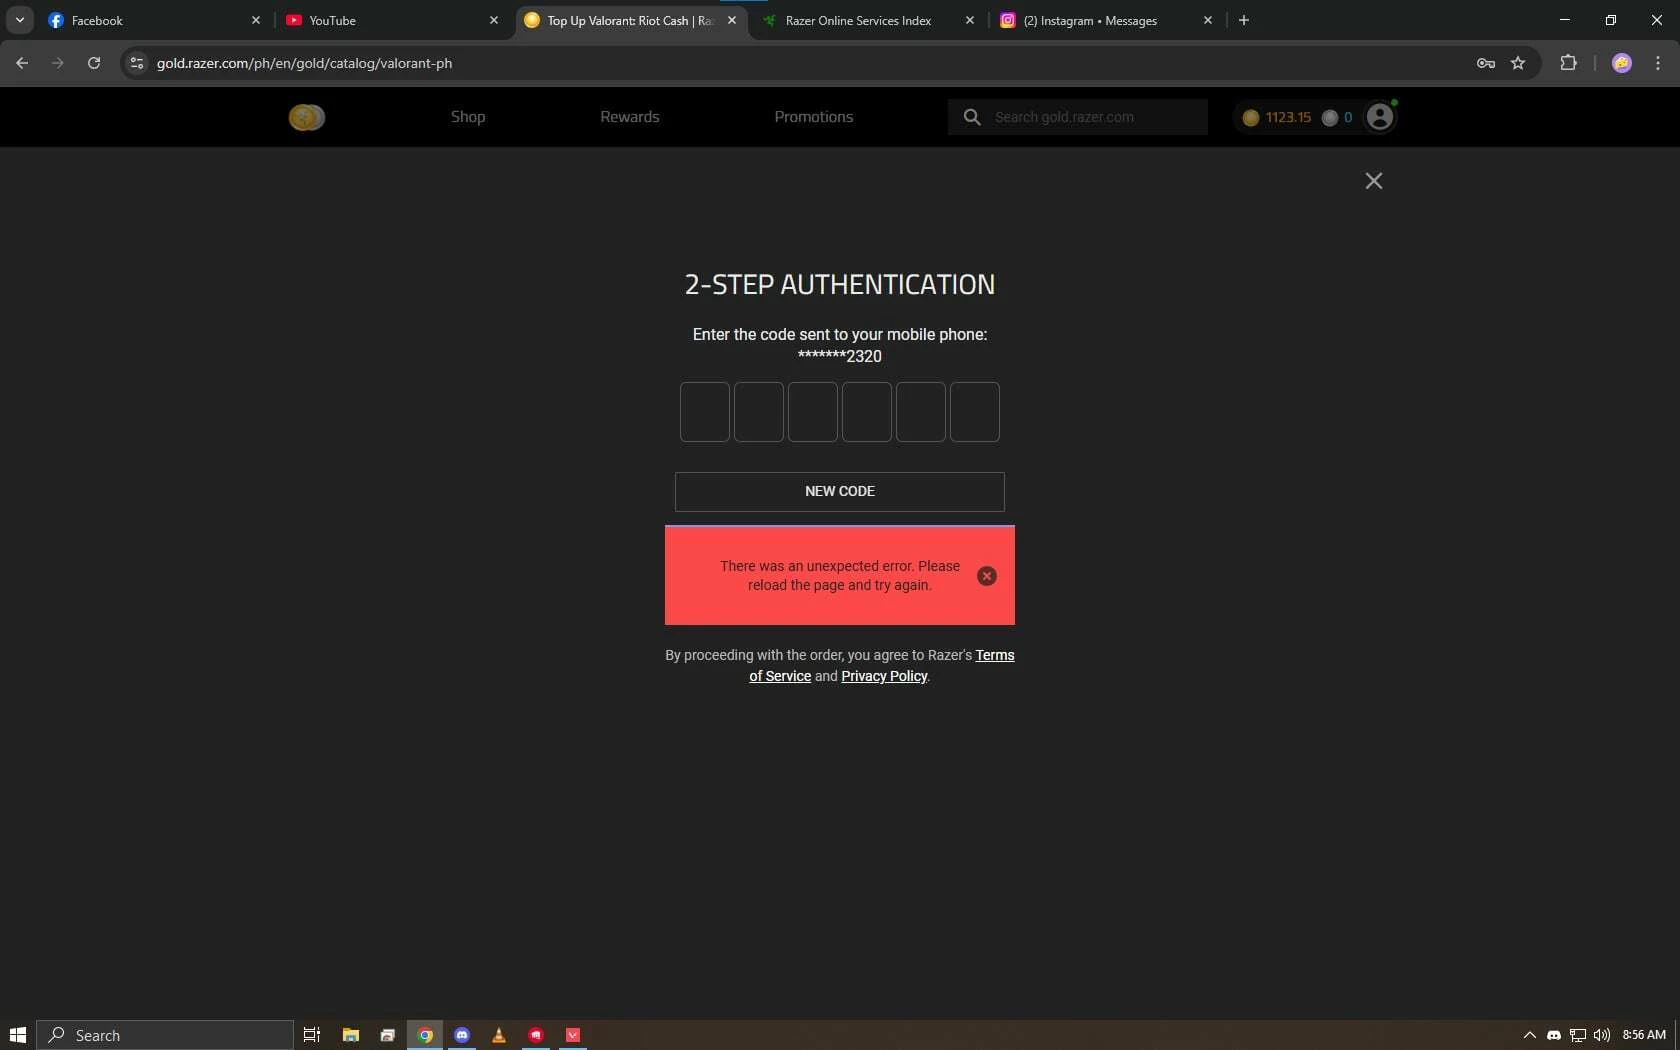Screen dimensions: 1680x1050
Task: Close the Instagram Messages tab
Action: click(1208, 20)
